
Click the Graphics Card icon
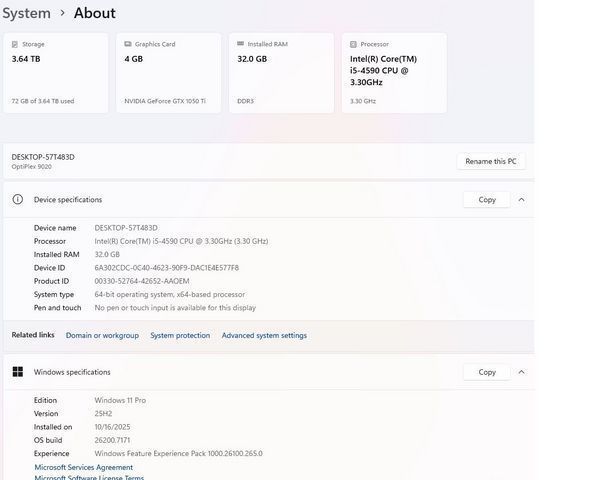coord(127,44)
